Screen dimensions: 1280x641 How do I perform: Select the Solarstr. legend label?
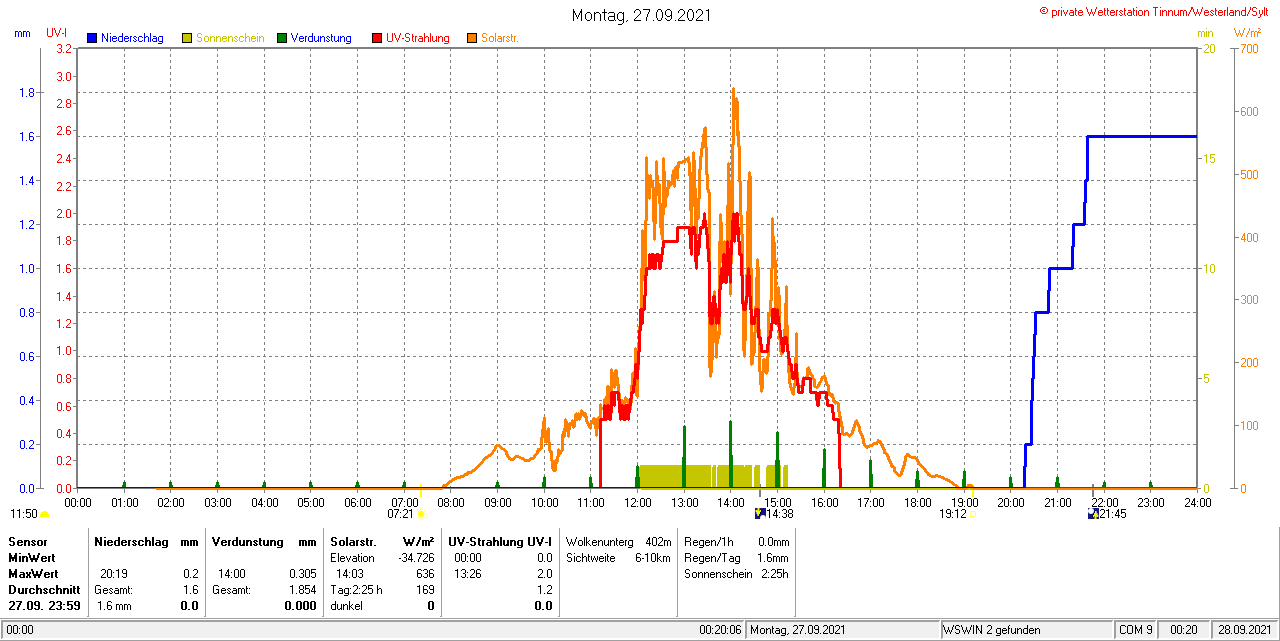(500, 38)
